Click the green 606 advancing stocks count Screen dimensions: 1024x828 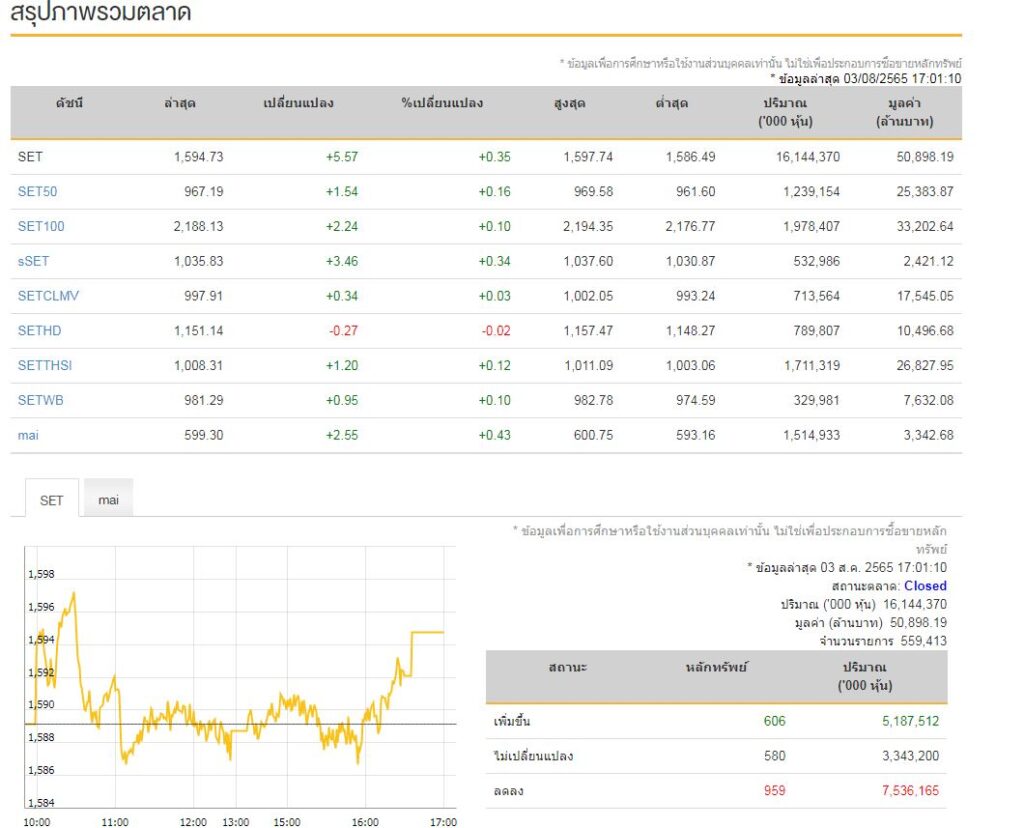(774, 721)
